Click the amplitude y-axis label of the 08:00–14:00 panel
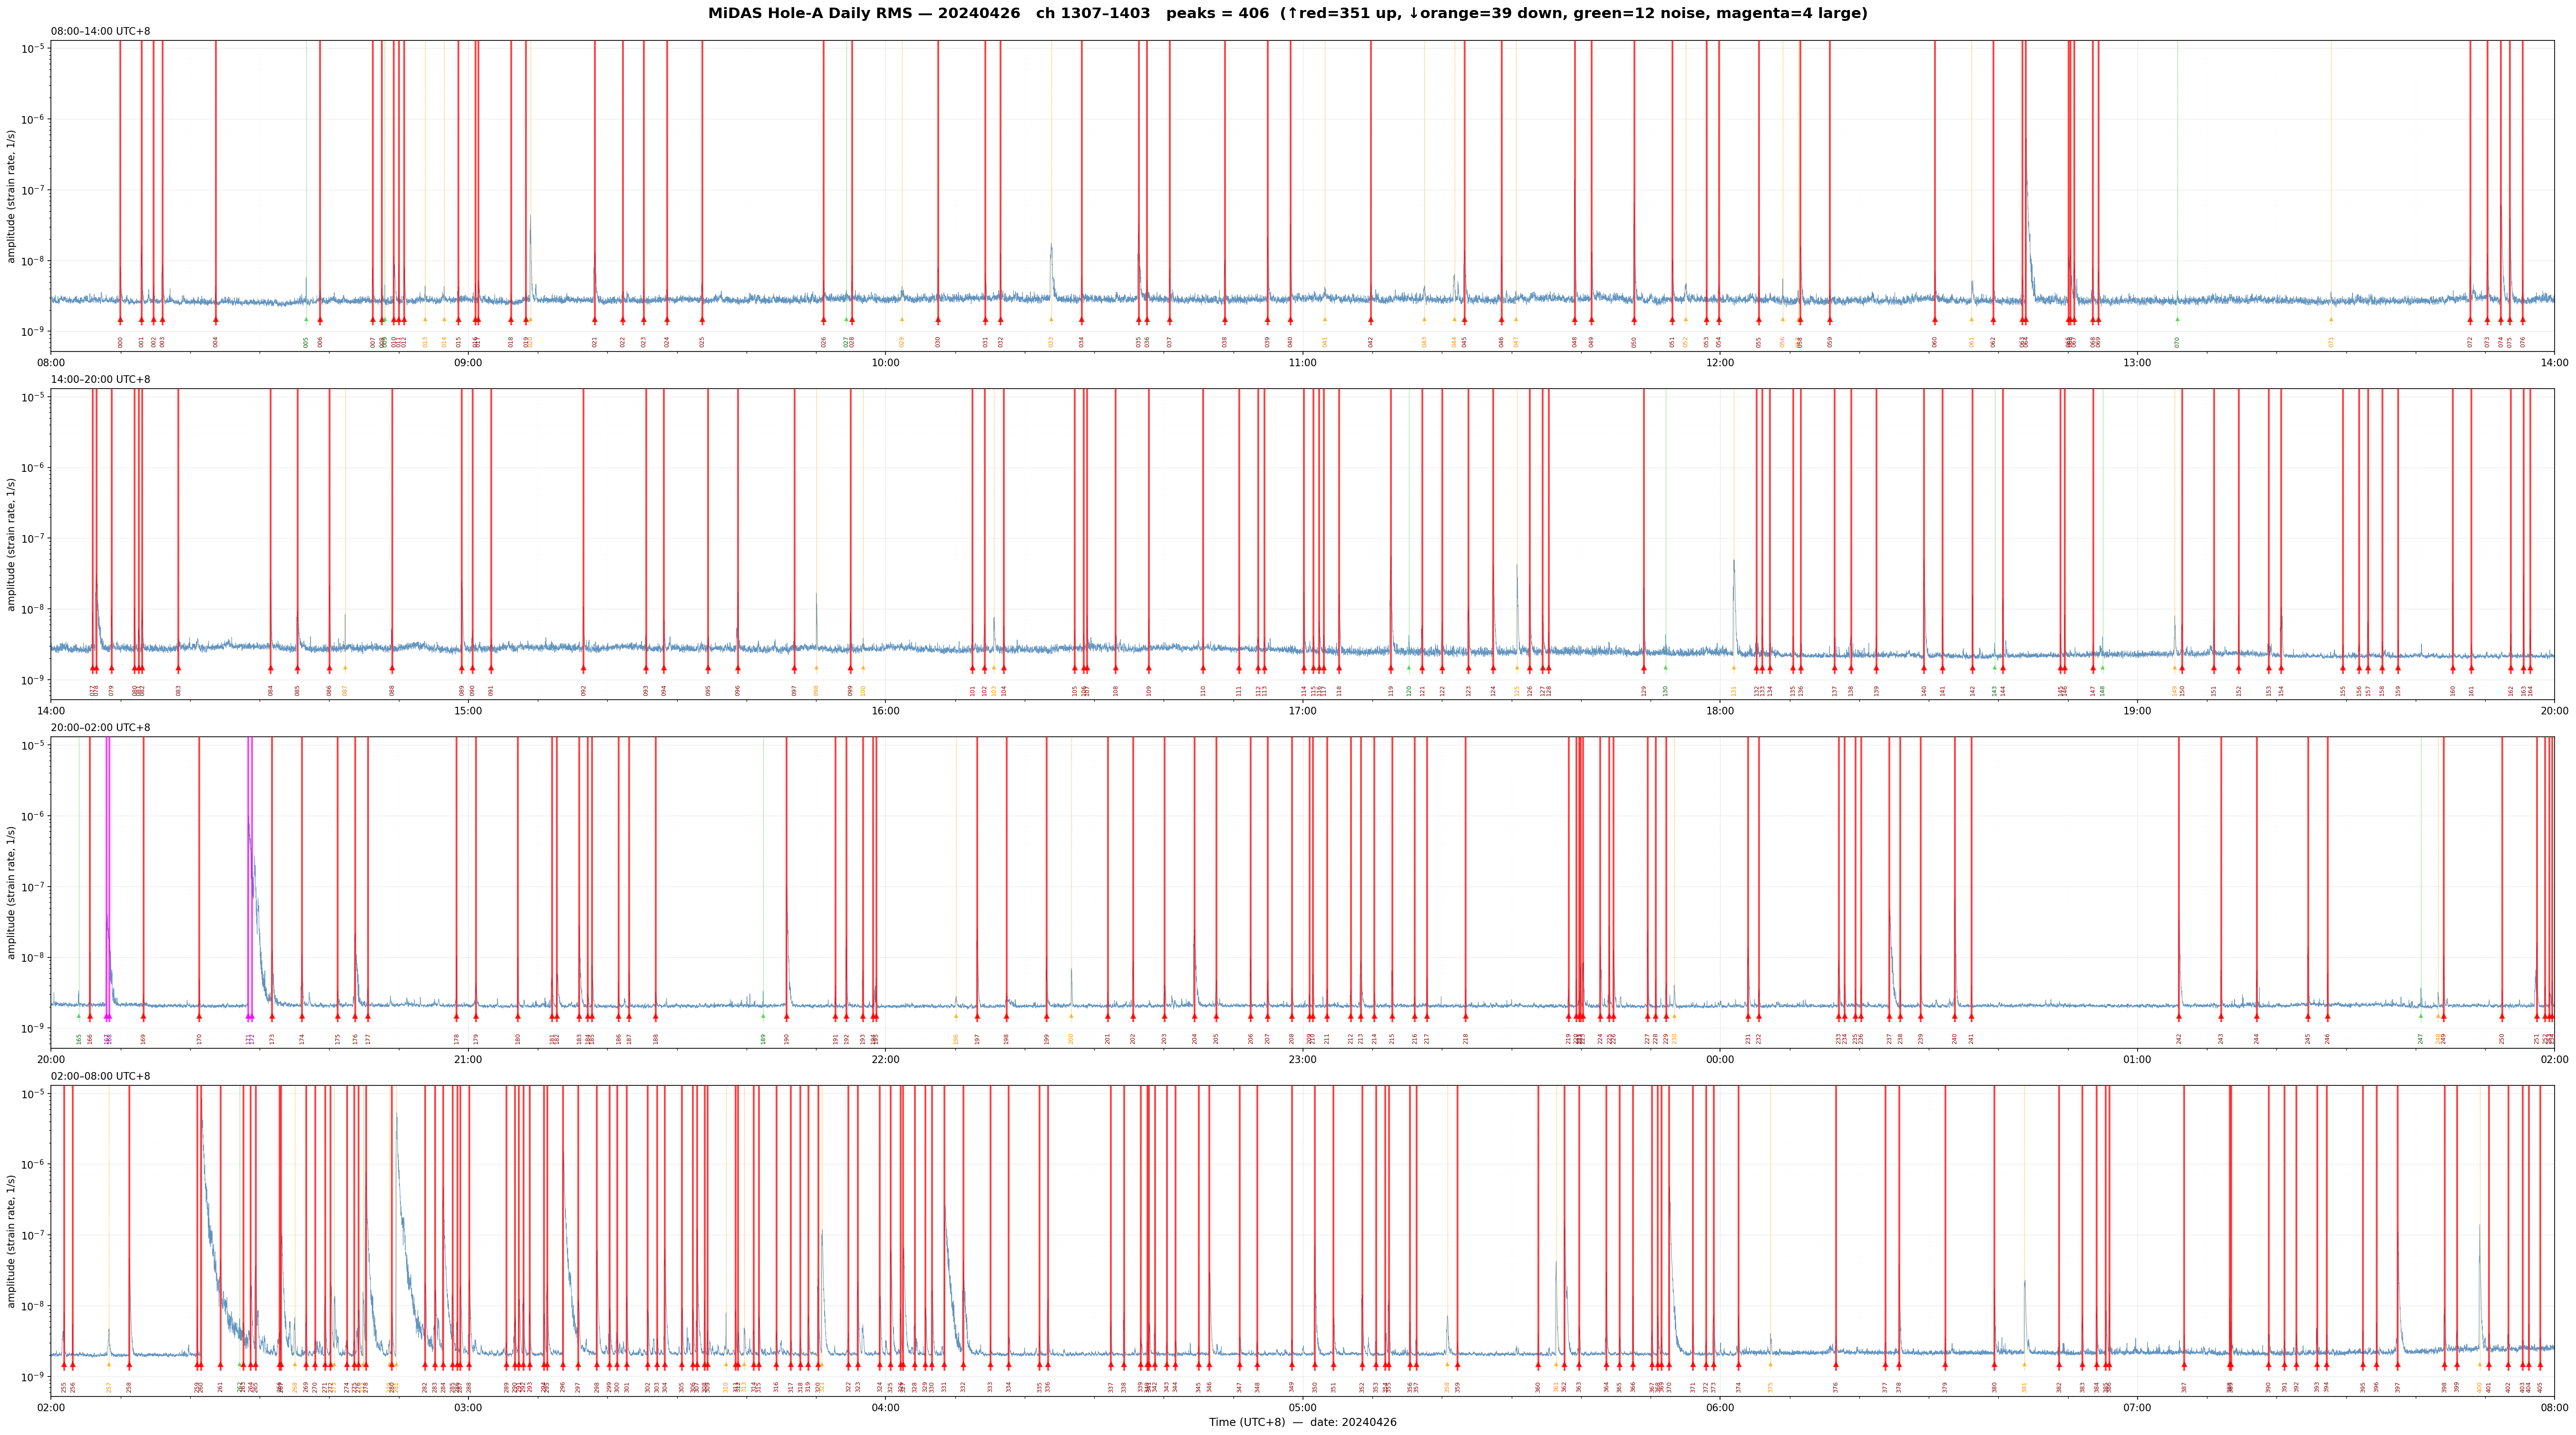 12,196
